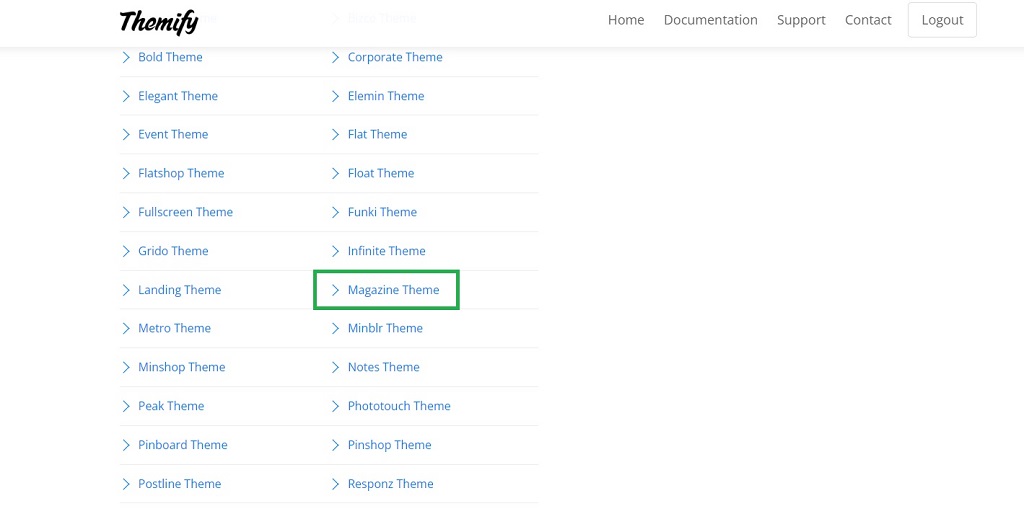Click the Themify logo
The image size is (1024, 514).
[x=159, y=22]
